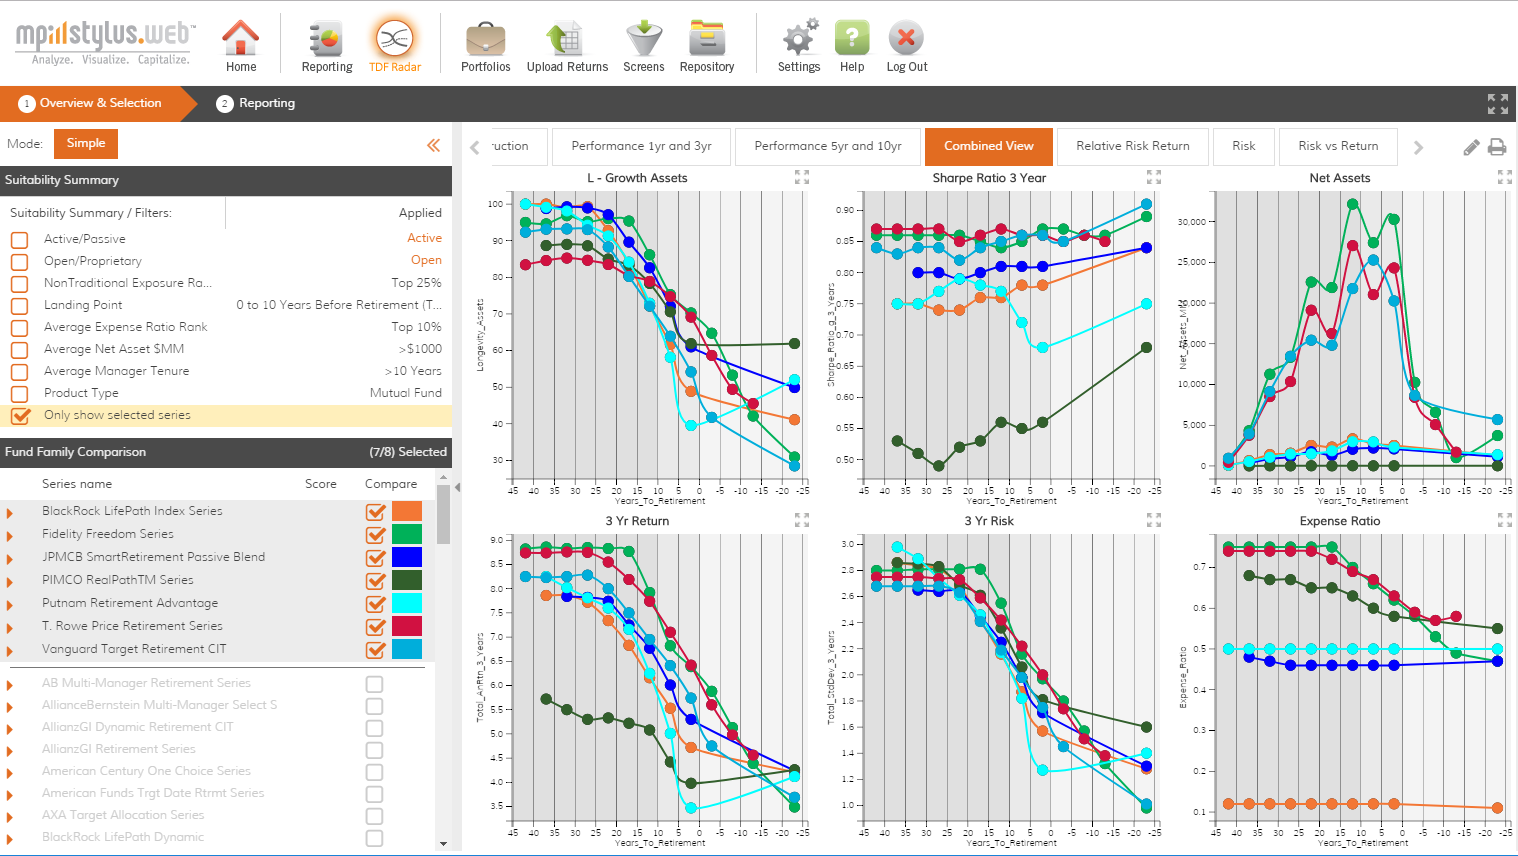Go to step 2 Reporting
Viewport: 1518px width, 856px height.
click(256, 103)
